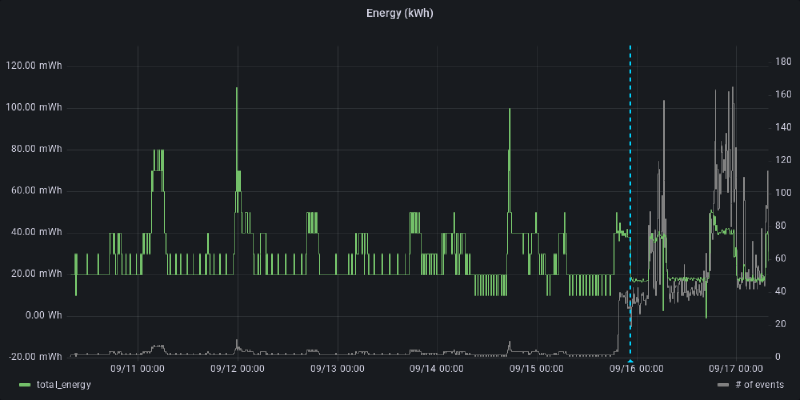Click the 120.00 mWh y-axis label
Viewport: 800px width, 400px height.
click(34, 66)
